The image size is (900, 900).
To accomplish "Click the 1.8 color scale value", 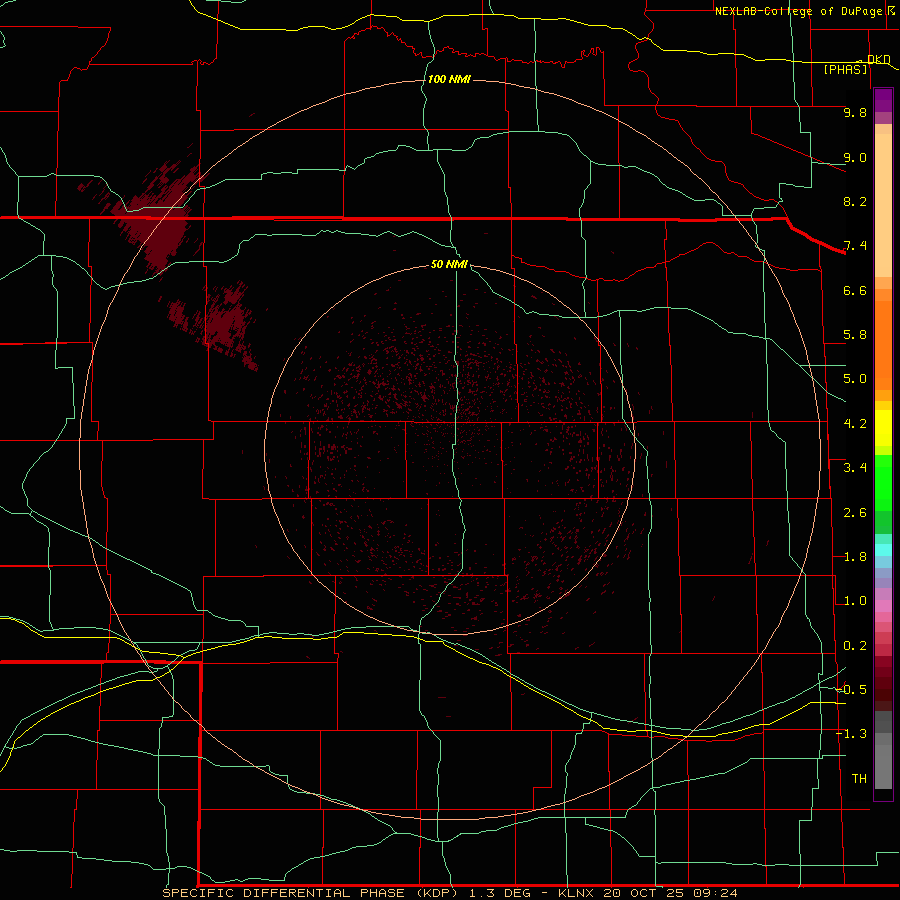I will [x=855, y=557].
